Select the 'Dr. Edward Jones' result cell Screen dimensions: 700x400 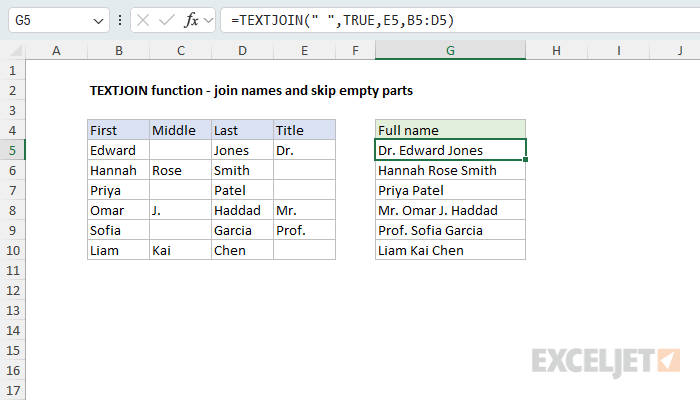click(450, 150)
